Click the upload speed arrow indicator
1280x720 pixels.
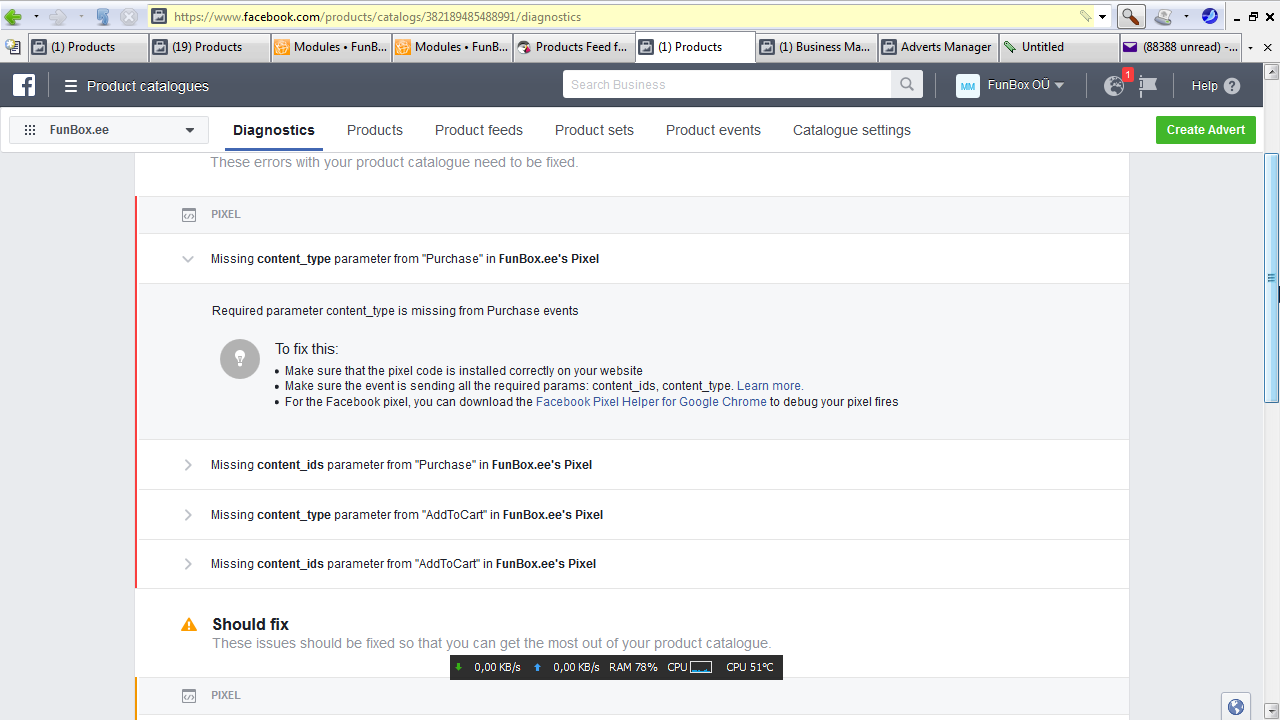pos(538,667)
